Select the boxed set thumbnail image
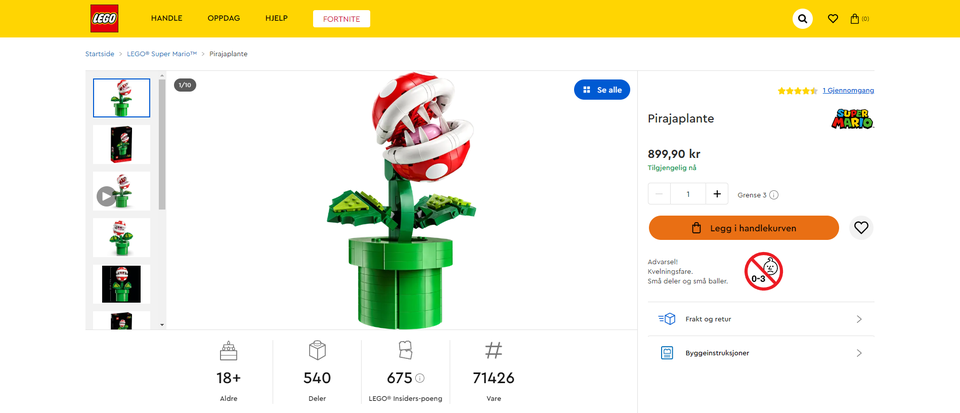 click(x=121, y=144)
